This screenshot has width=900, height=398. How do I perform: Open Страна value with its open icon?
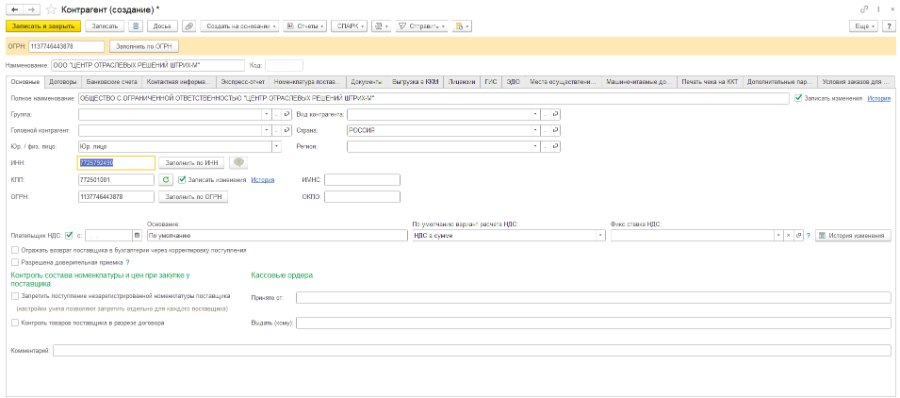tap(555, 130)
